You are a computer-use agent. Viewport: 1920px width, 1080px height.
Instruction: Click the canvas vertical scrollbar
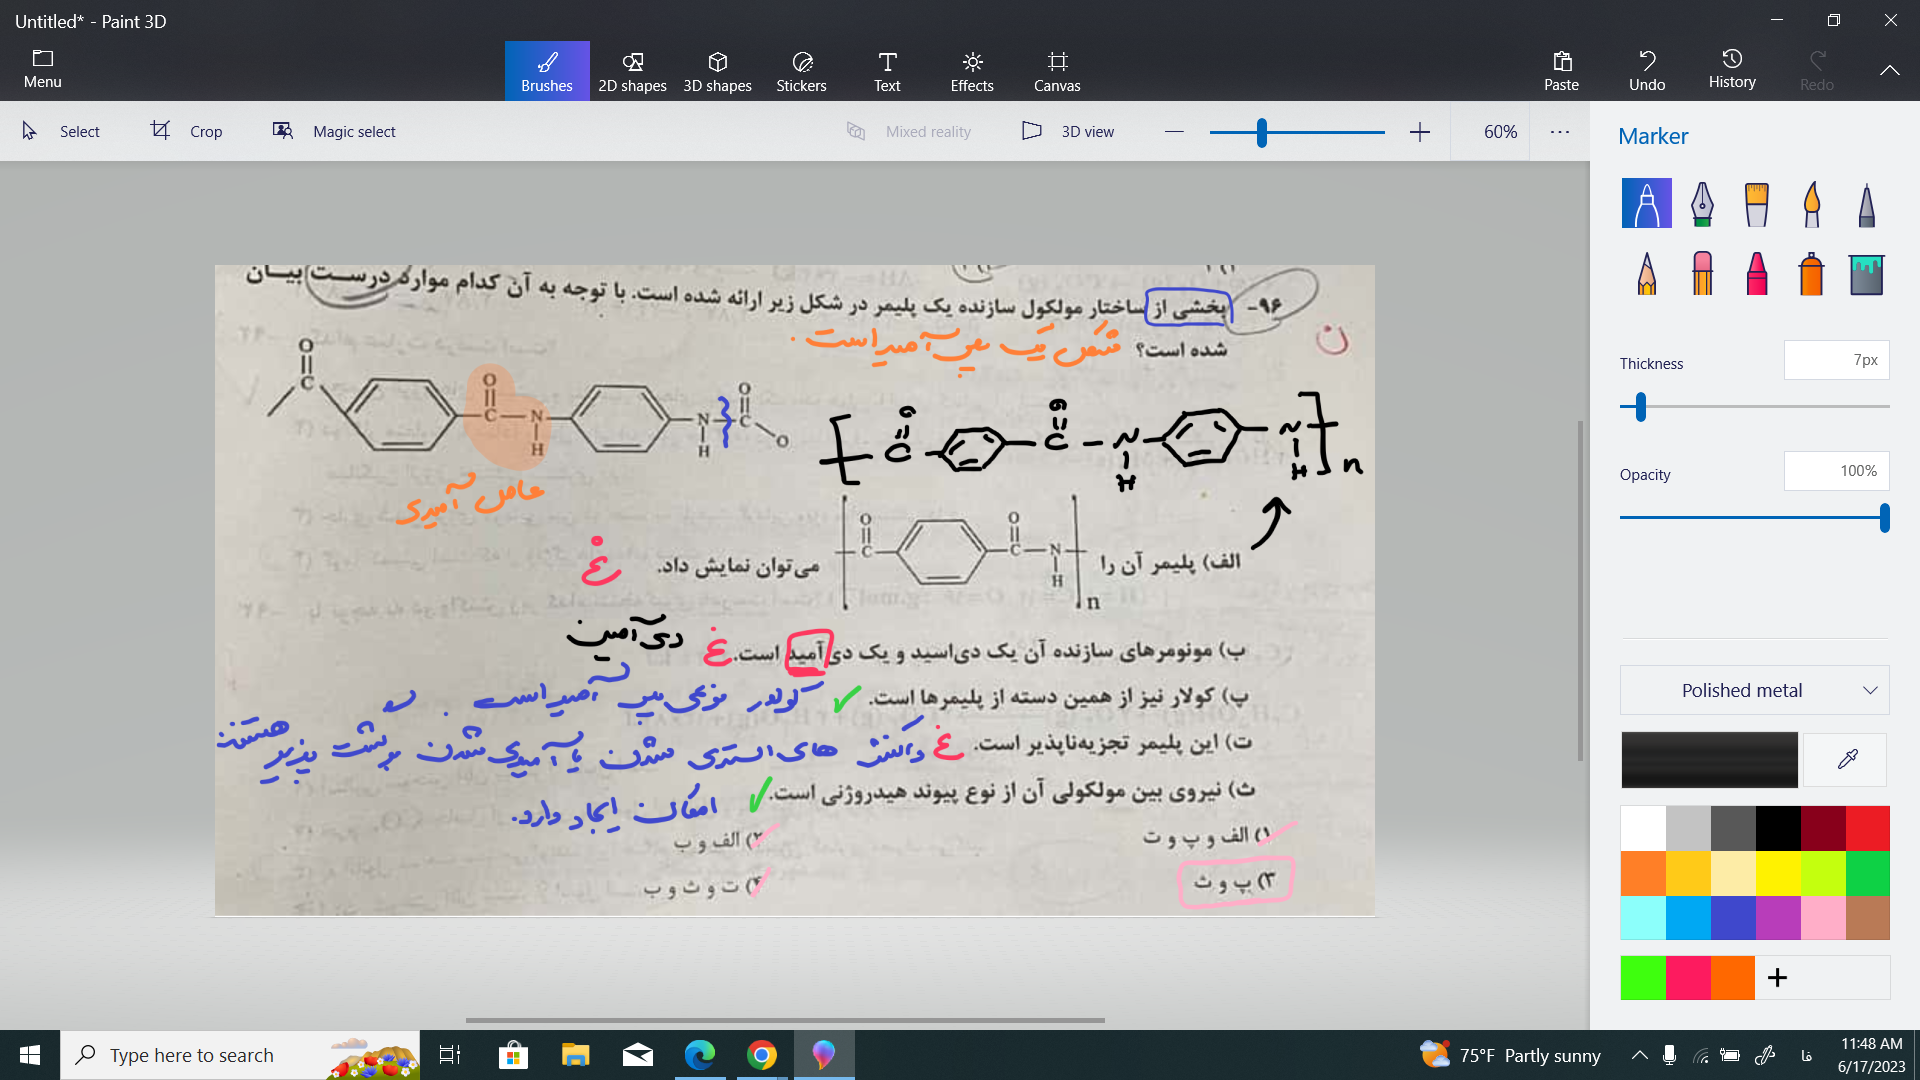pos(1580,590)
